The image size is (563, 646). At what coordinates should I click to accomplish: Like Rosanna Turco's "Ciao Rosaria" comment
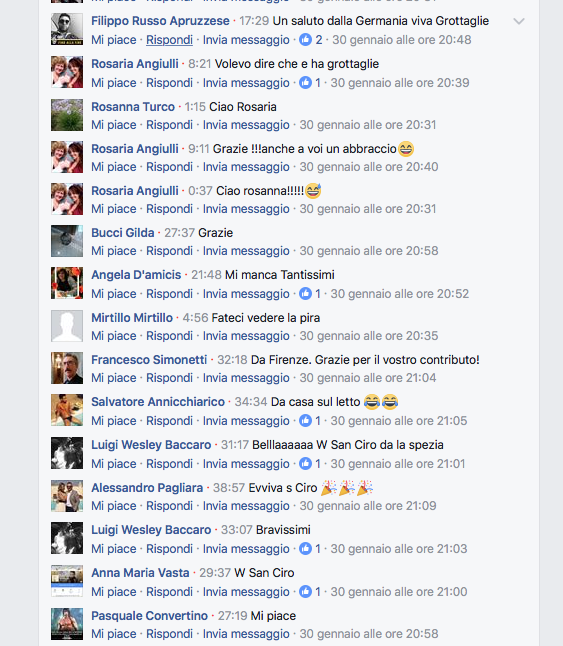click(x=114, y=124)
